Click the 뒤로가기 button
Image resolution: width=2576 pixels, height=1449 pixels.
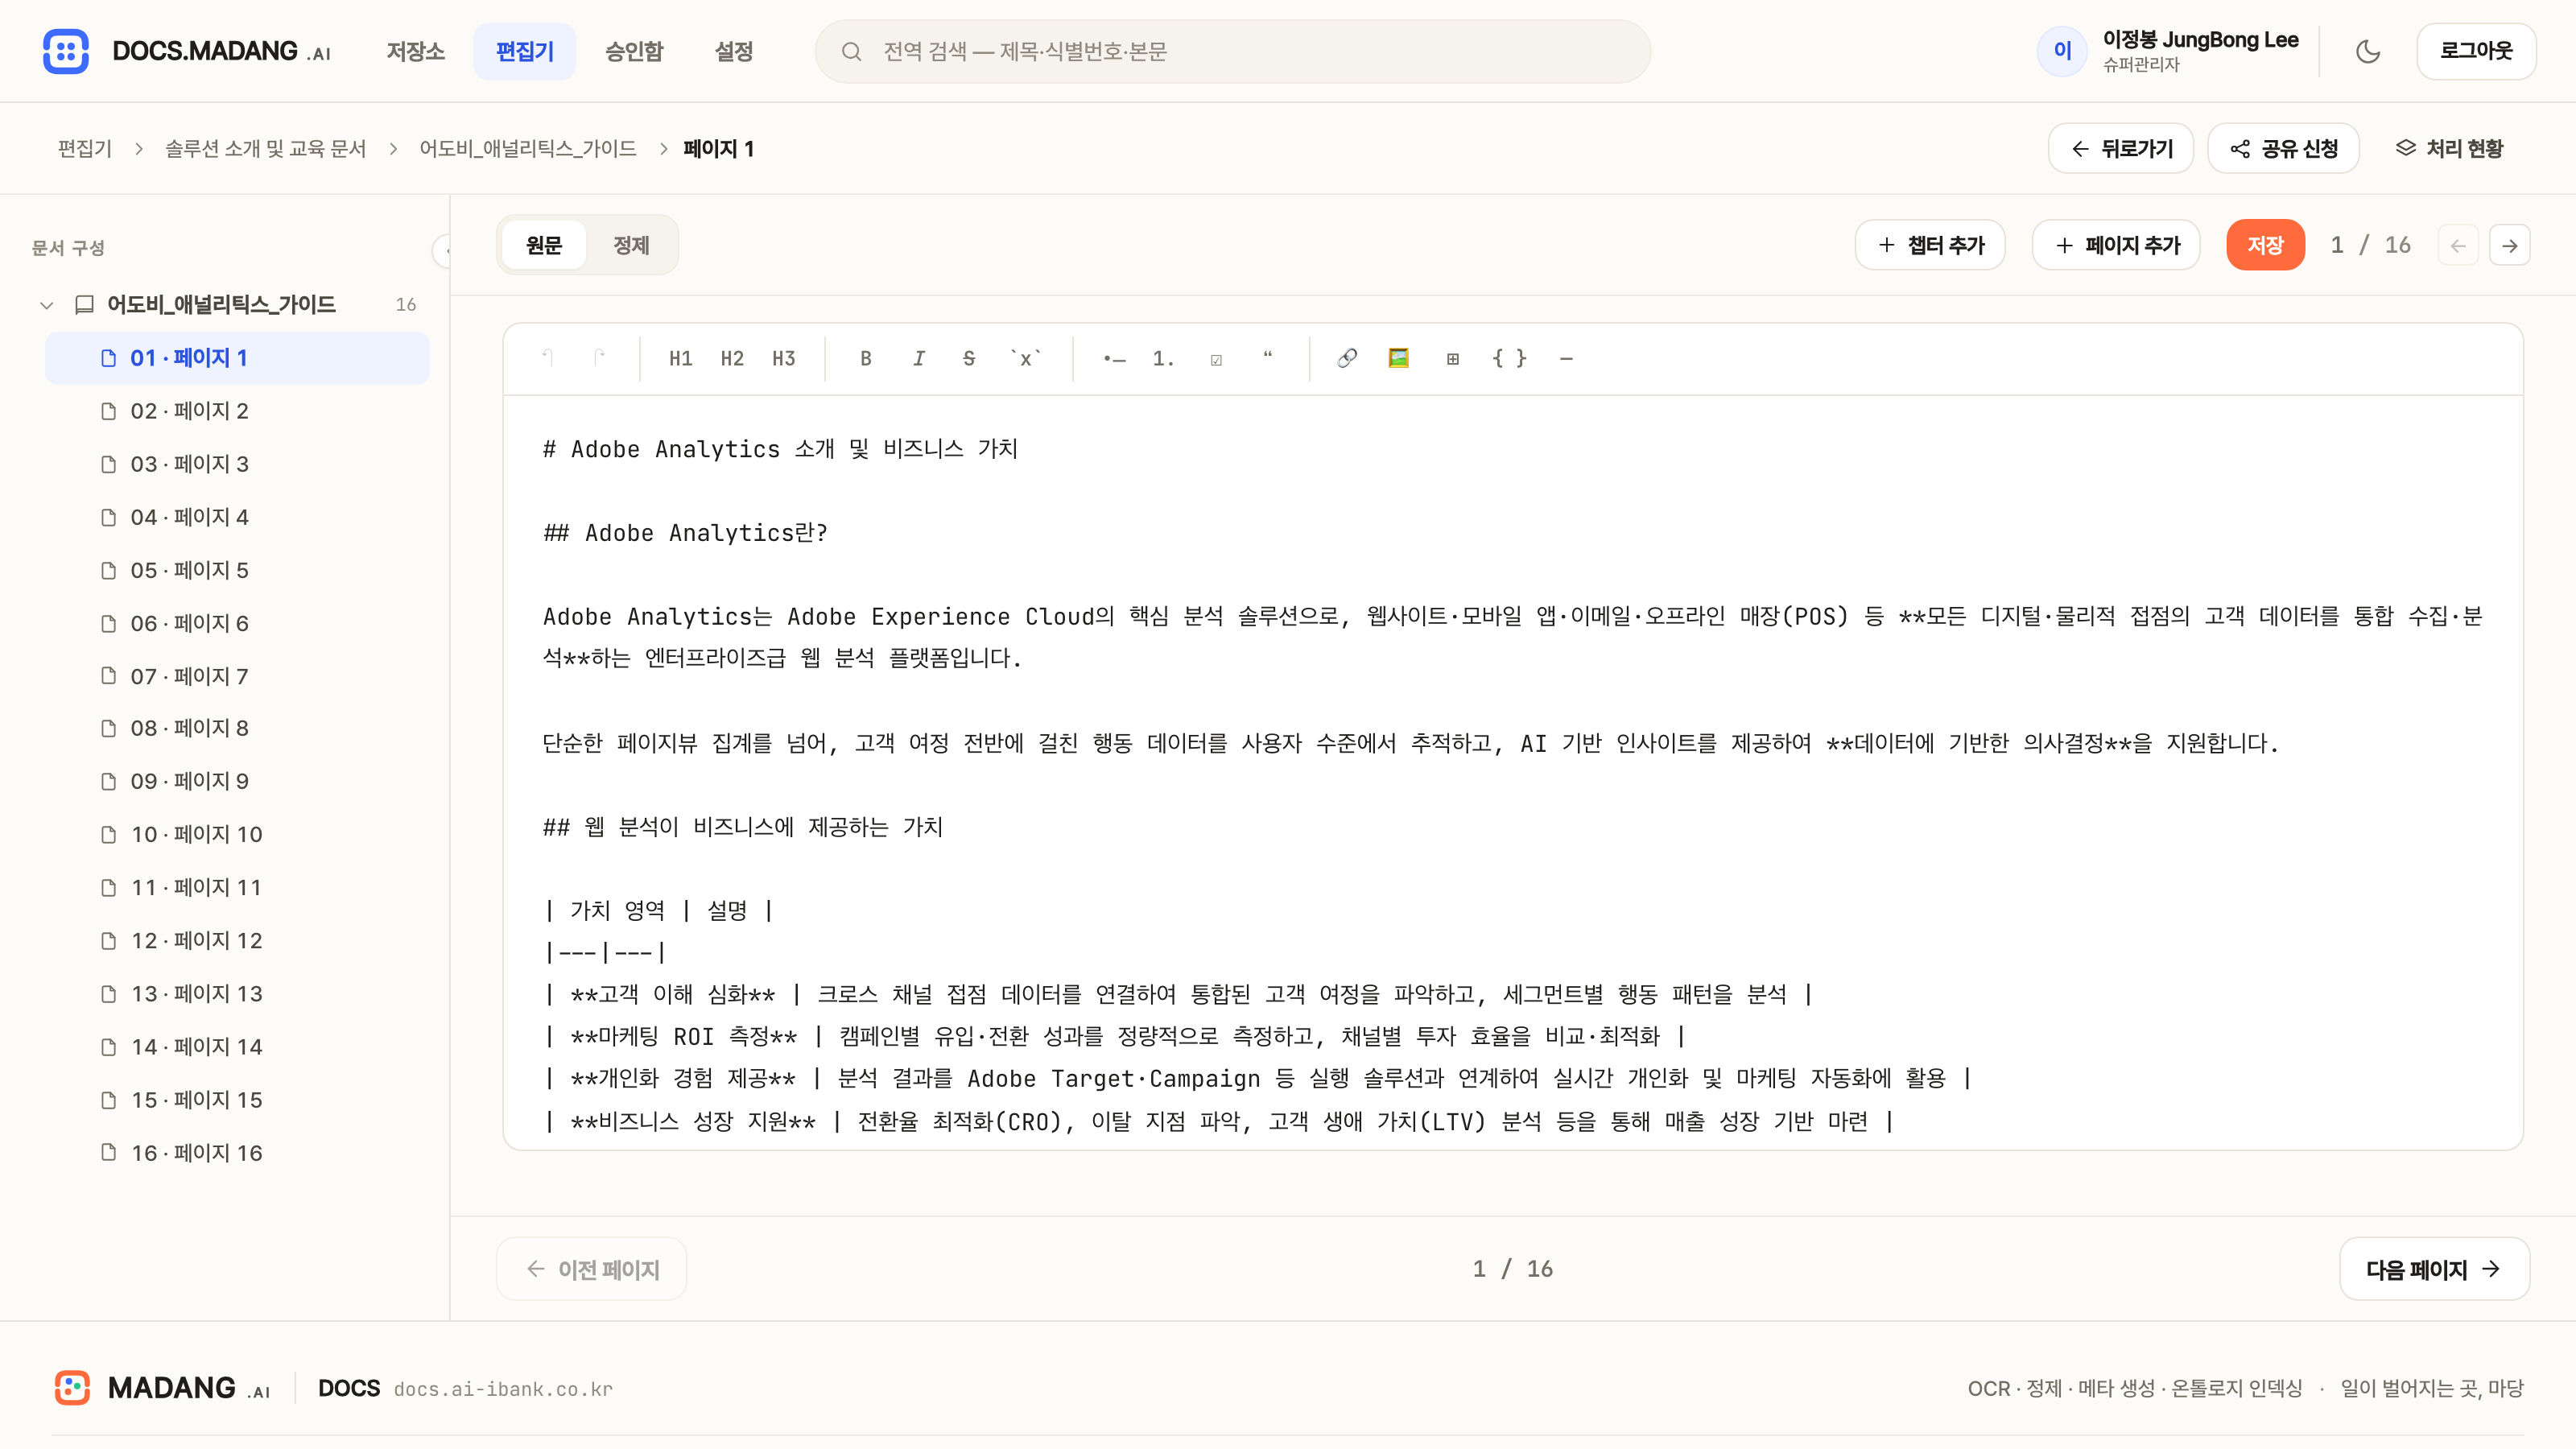2121,148
